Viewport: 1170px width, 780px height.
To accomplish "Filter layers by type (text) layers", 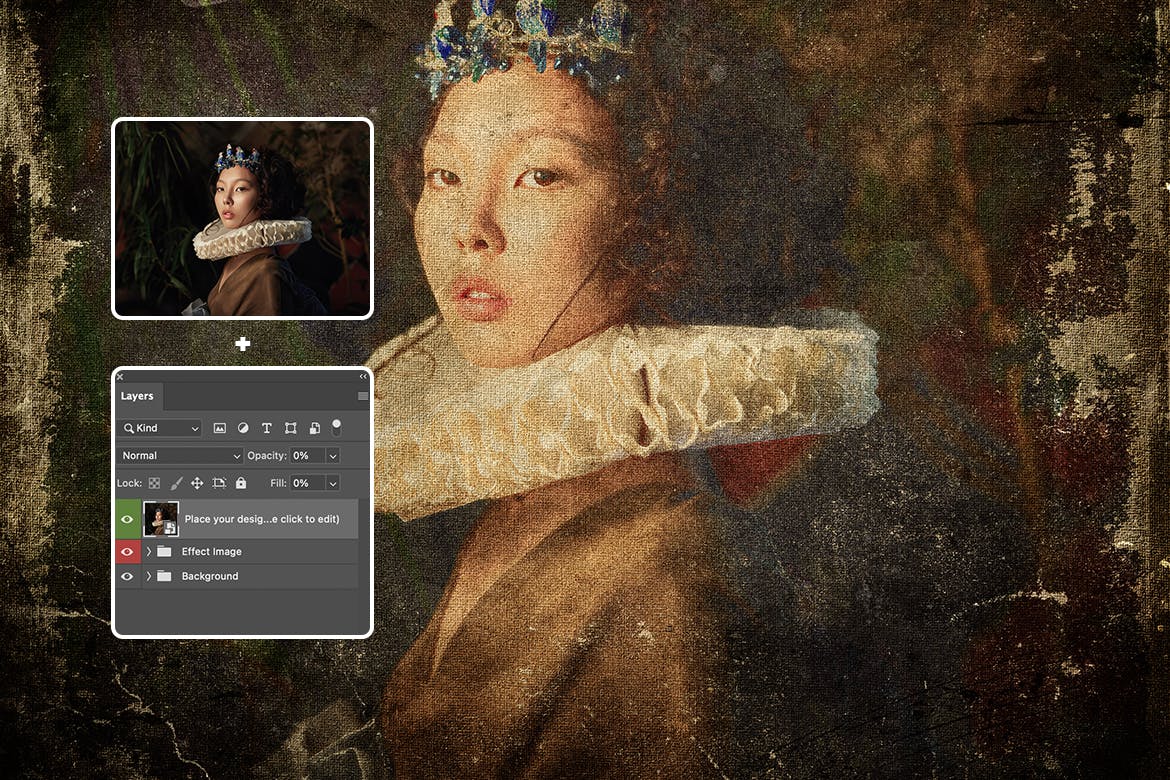I will click(267, 428).
